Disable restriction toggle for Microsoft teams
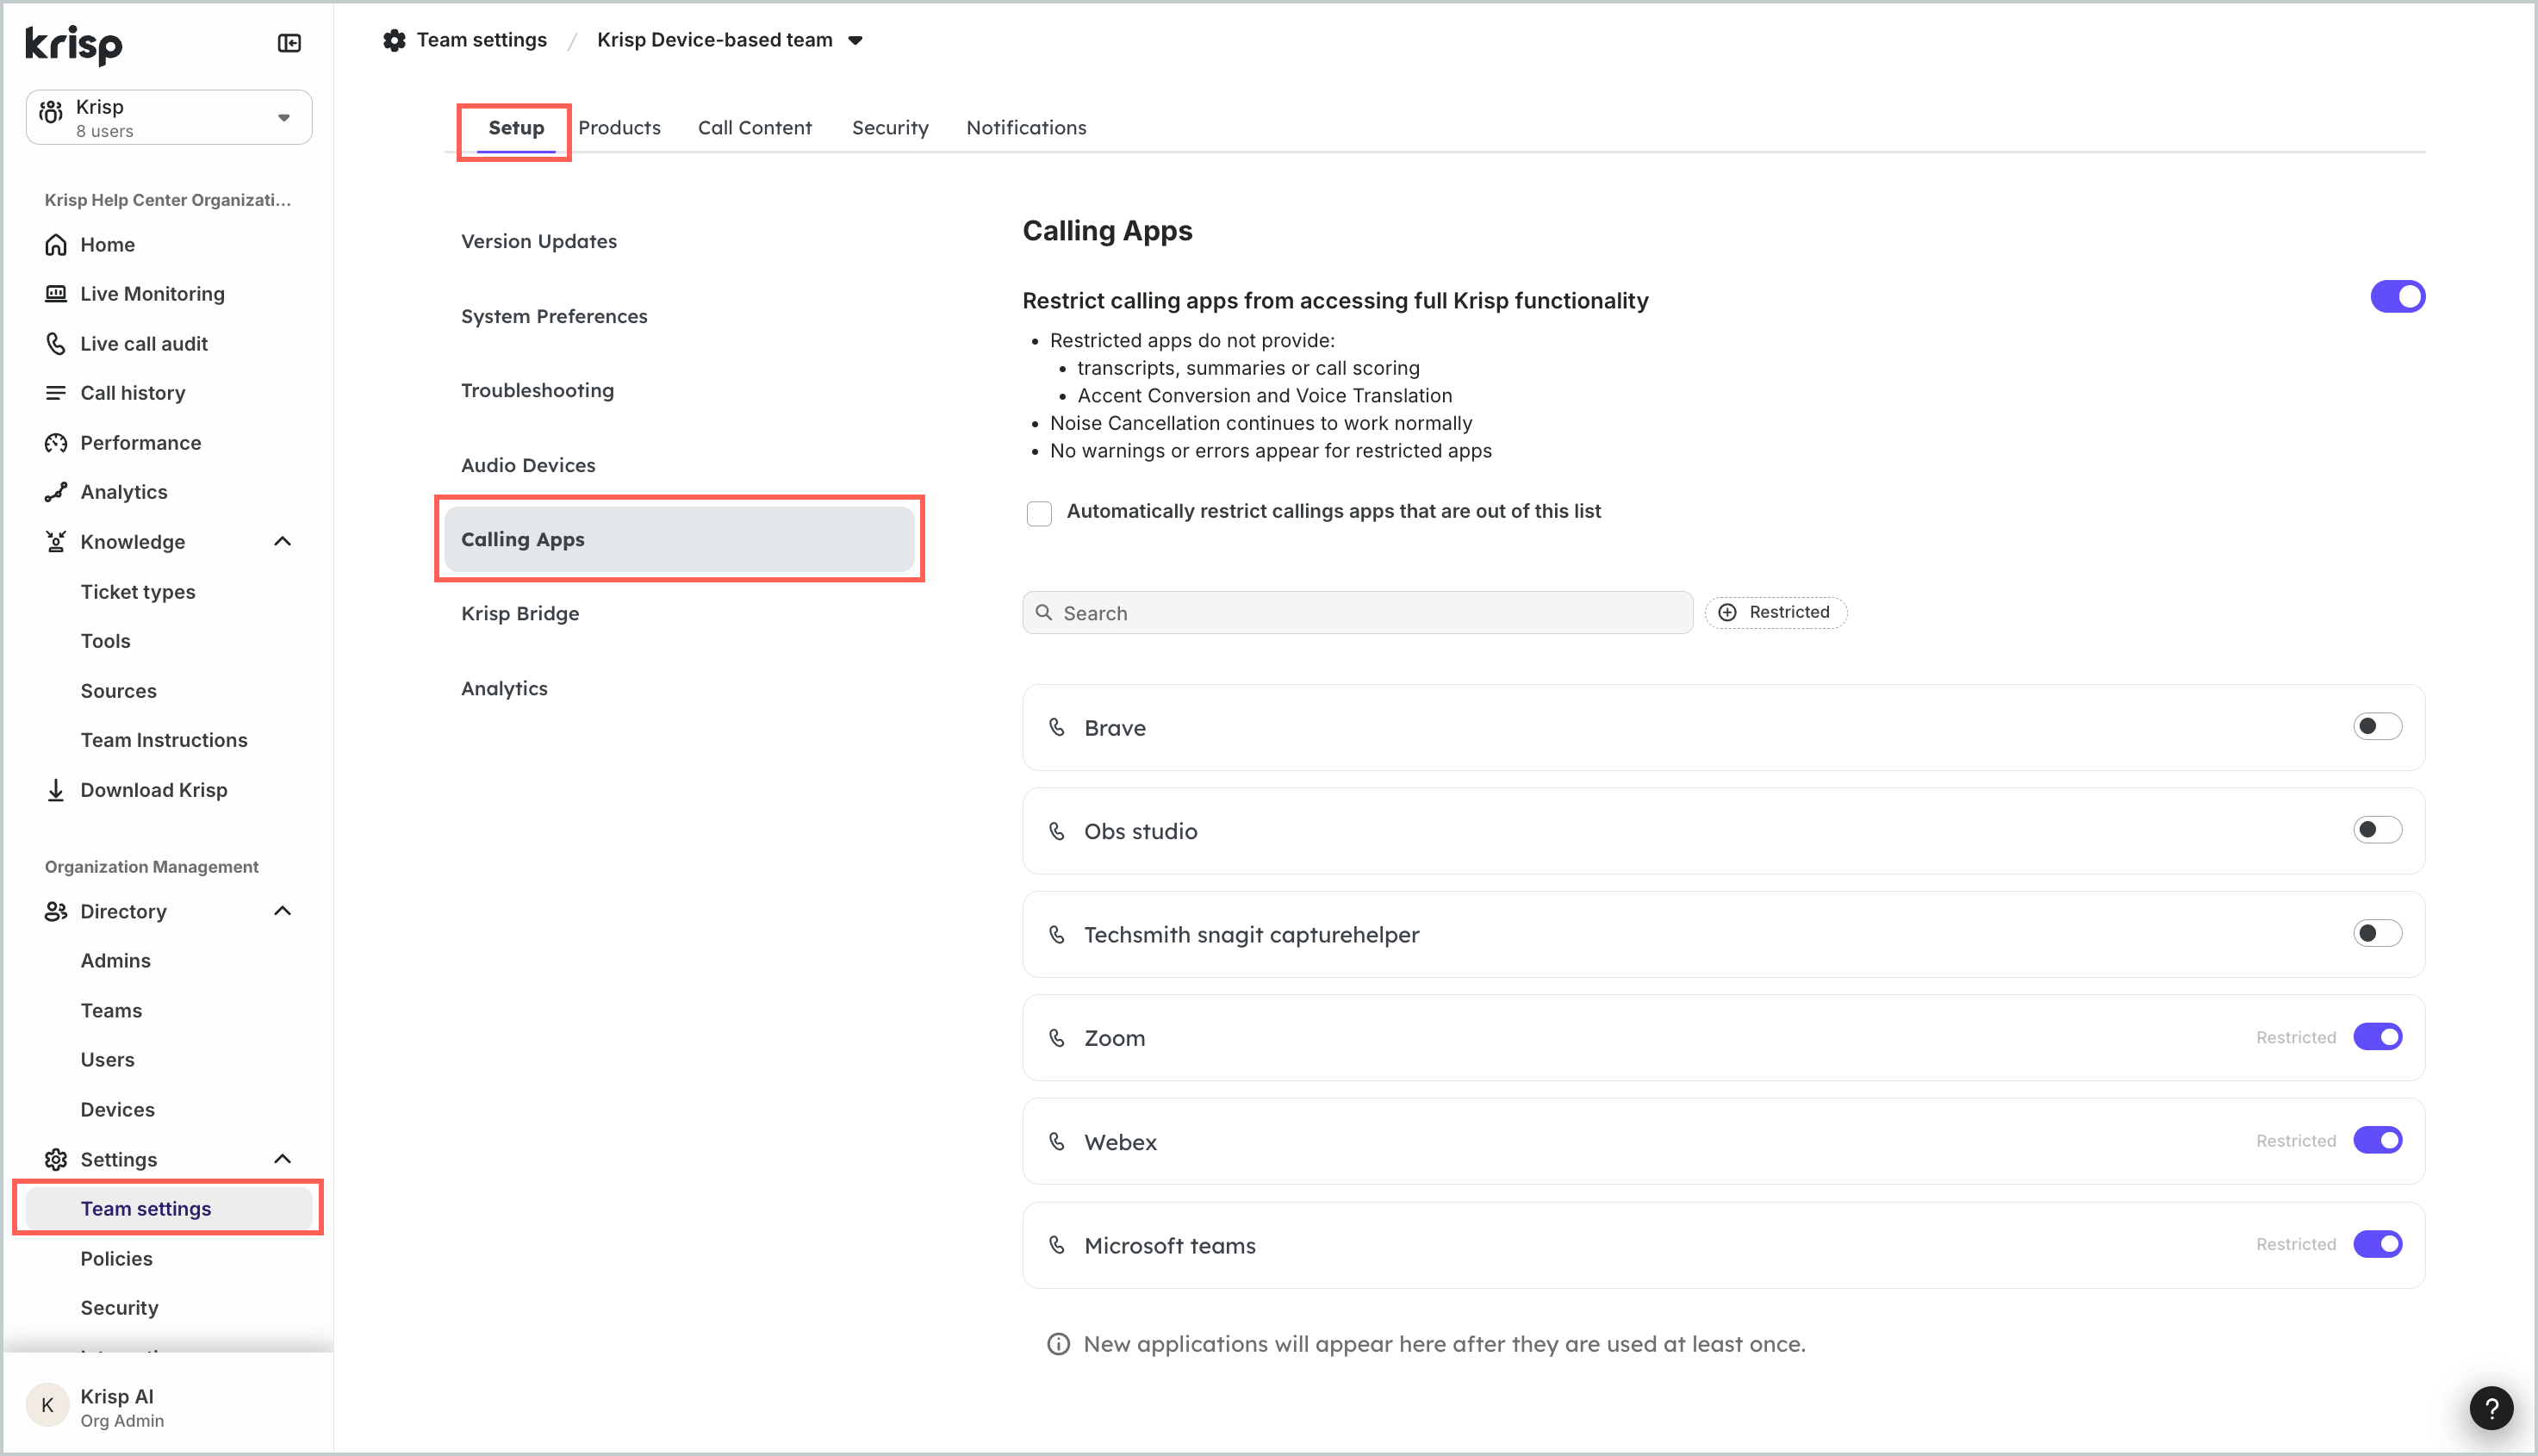 tap(2377, 1244)
